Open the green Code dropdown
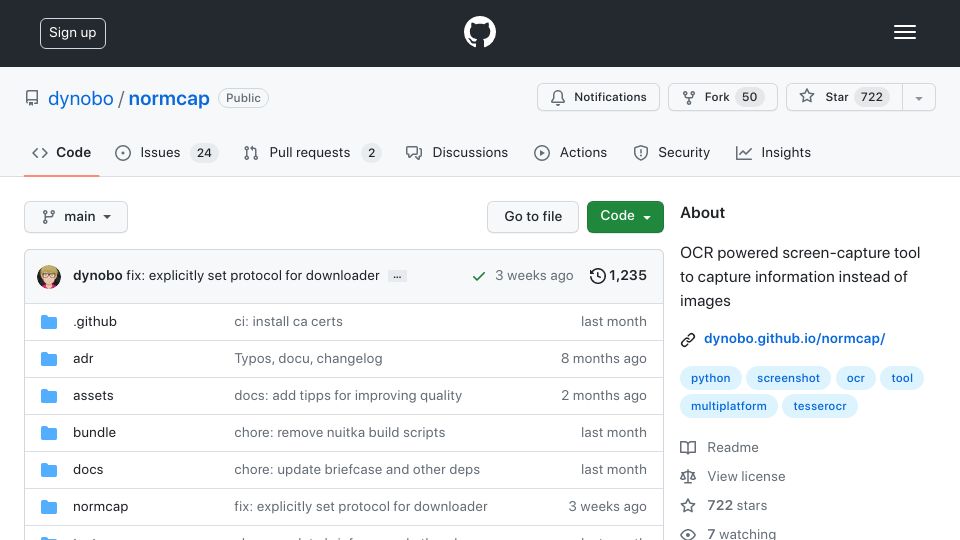The width and height of the screenshot is (960, 540). (x=625, y=217)
